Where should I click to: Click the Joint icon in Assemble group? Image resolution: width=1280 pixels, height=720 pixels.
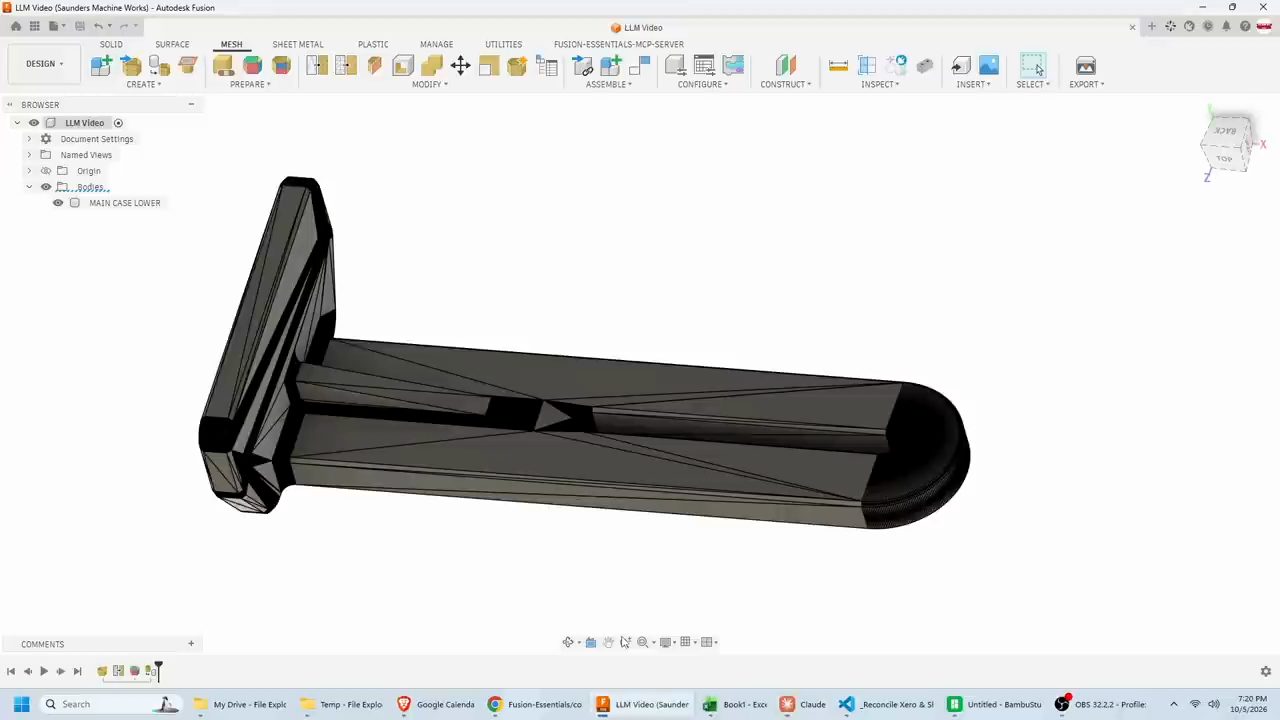tap(640, 65)
